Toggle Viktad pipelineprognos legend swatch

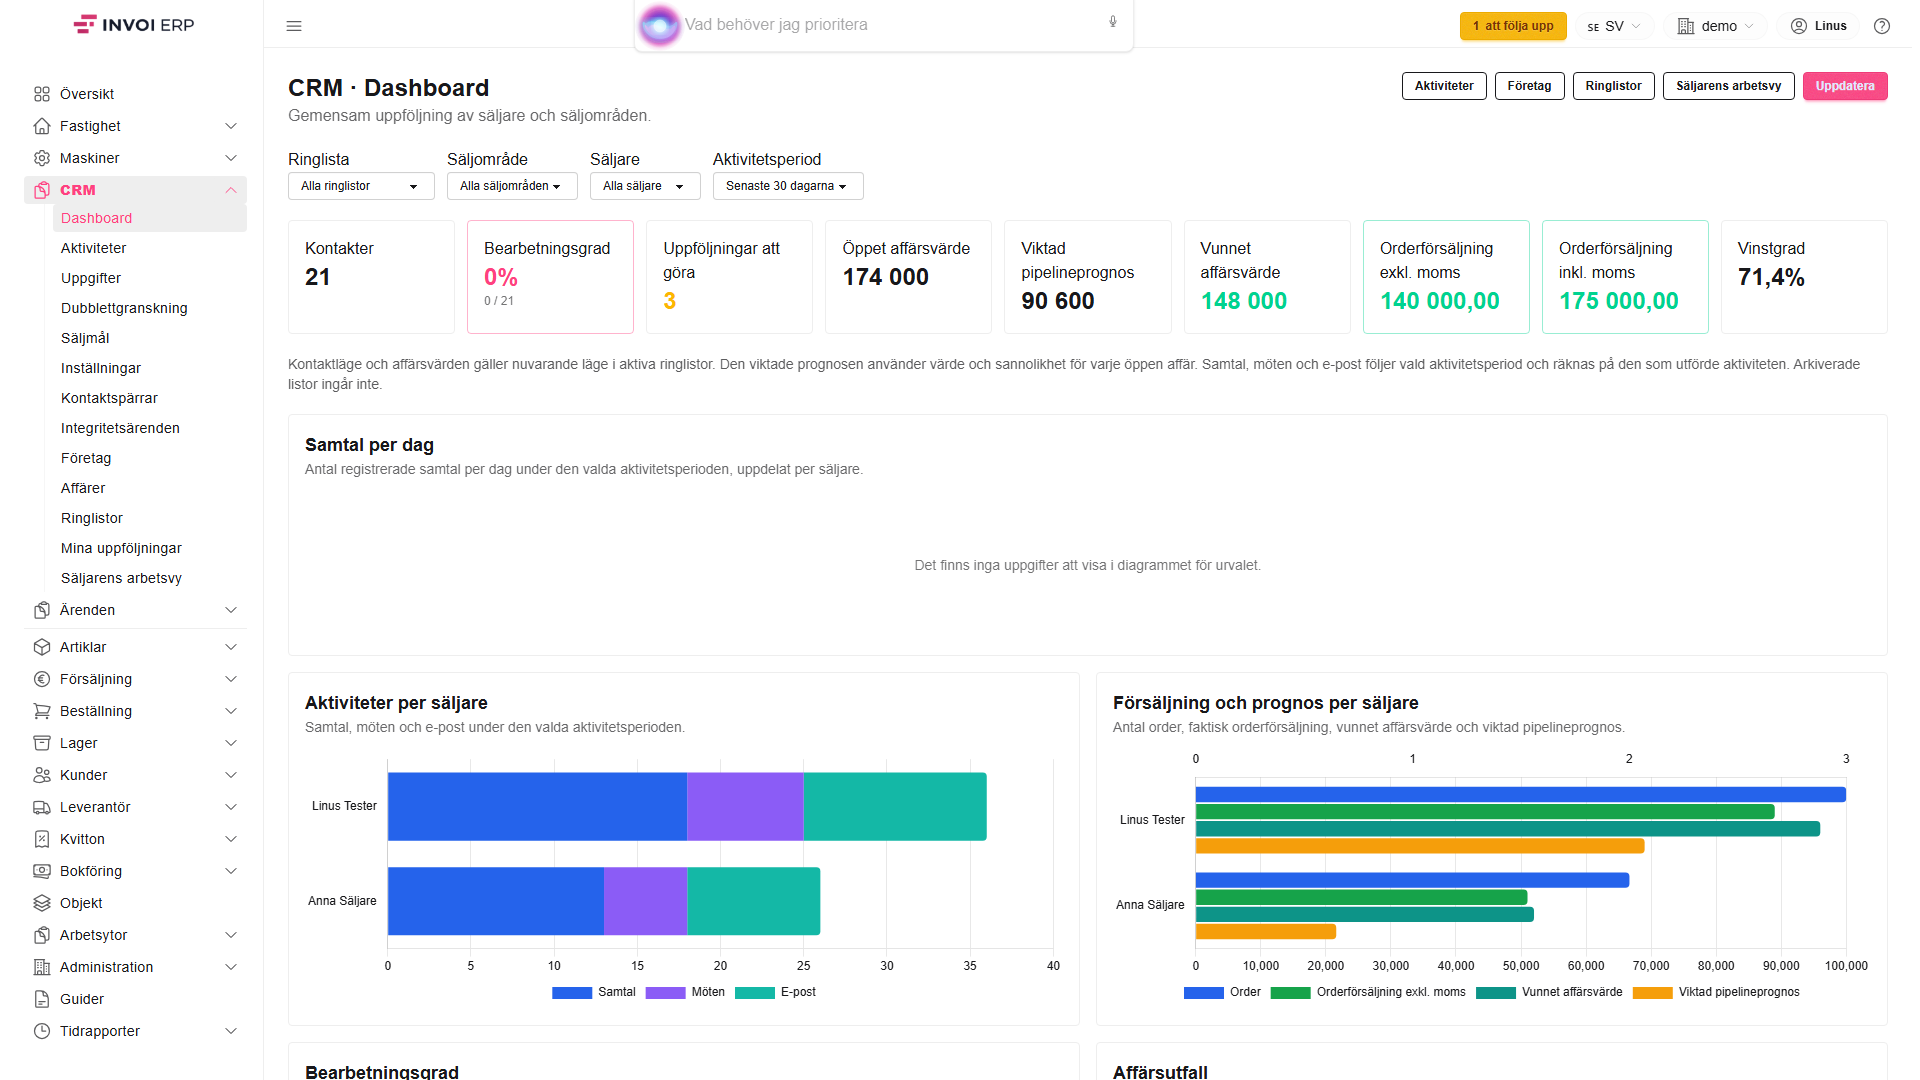pyautogui.click(x=1652, y=992)
